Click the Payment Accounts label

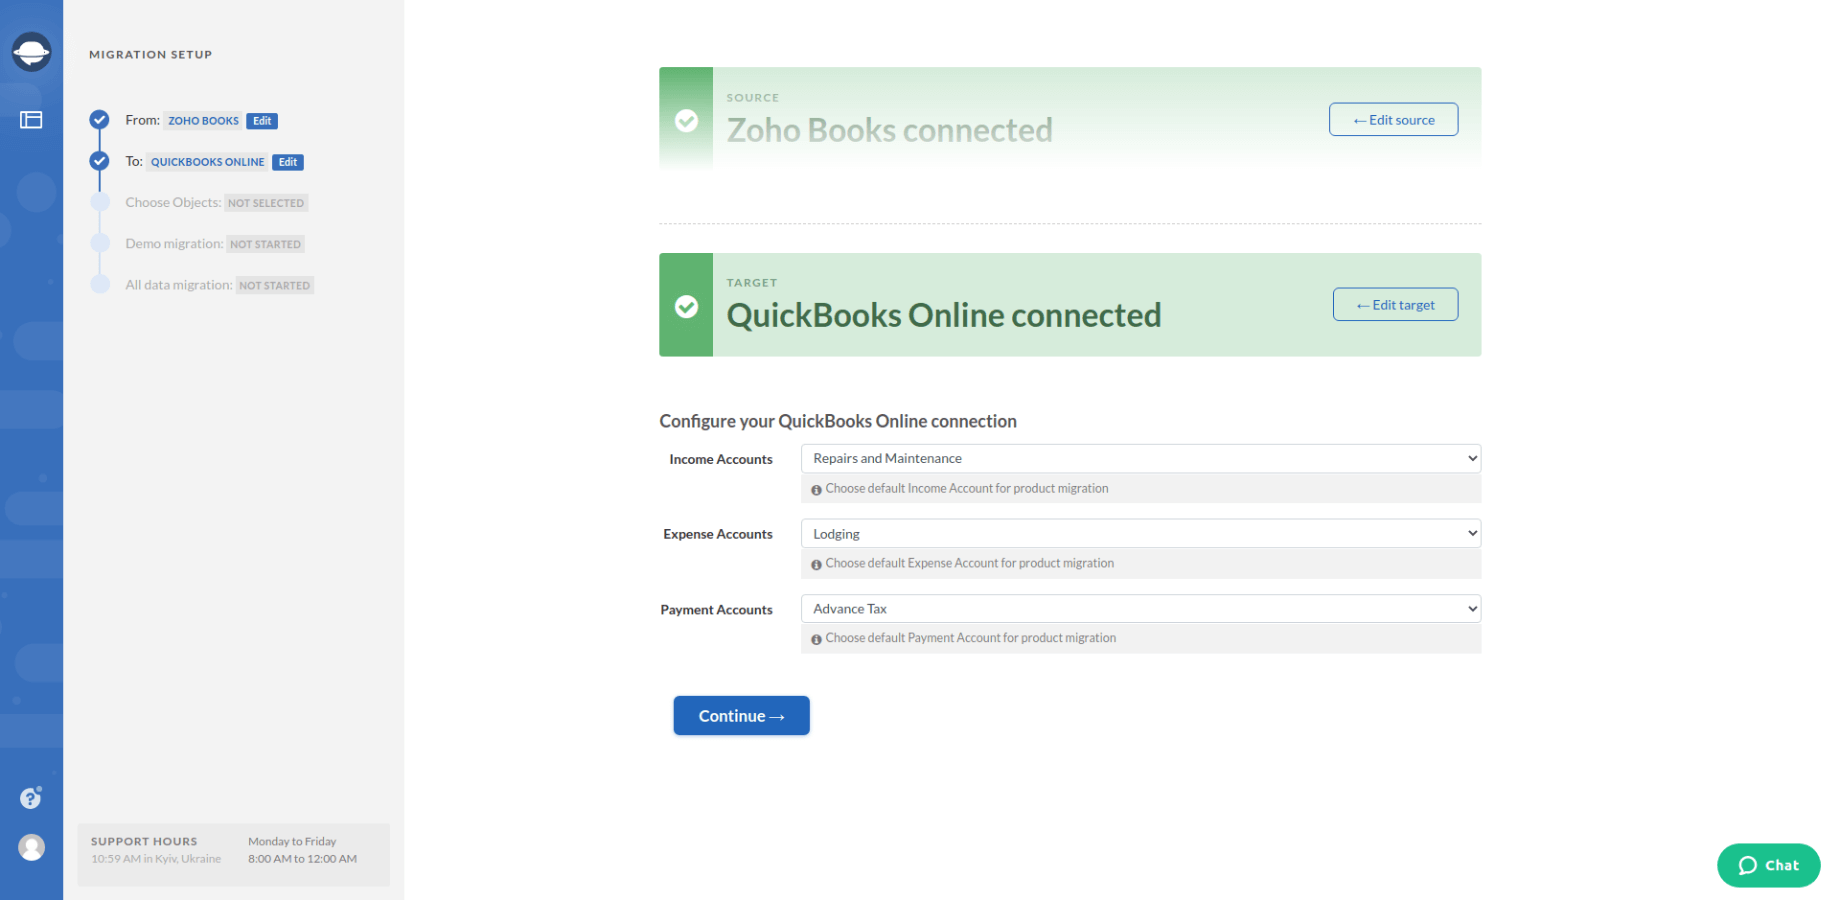click(x=716, y=610)
